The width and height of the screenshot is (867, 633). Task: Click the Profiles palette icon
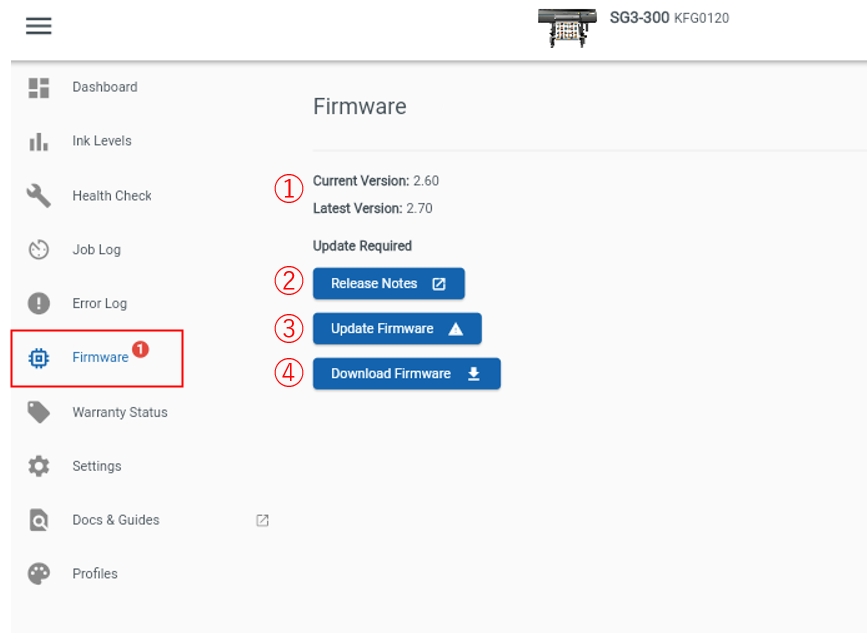coord(39,574)
